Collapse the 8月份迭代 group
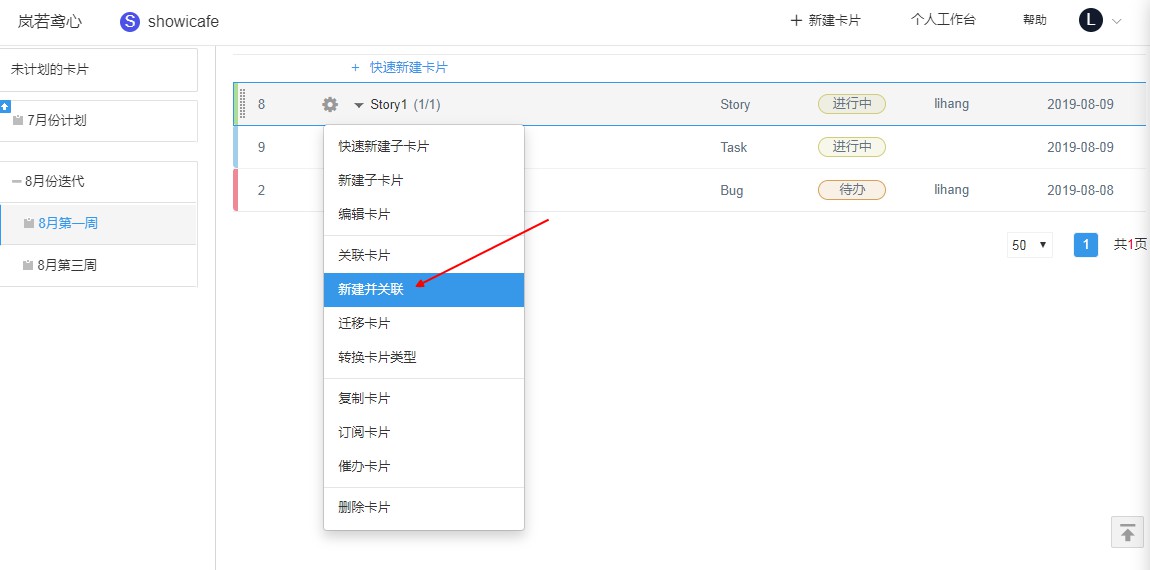Viewport: 1150px width, 570px height. pos(16,181)
